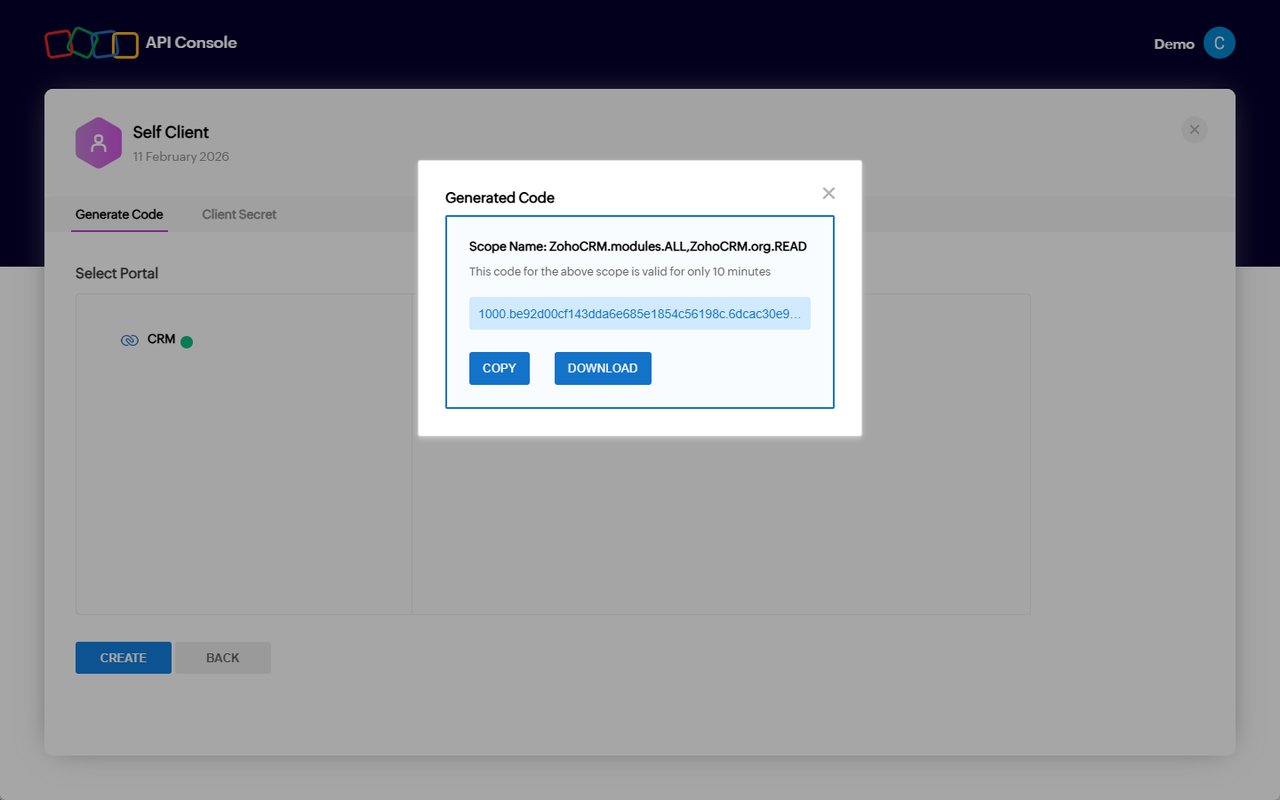Click the generated code text field

[639, 313]
